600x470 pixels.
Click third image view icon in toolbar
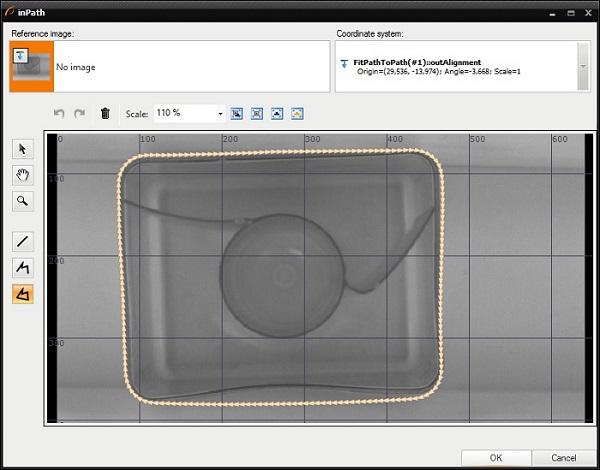(x=277, y=114)
